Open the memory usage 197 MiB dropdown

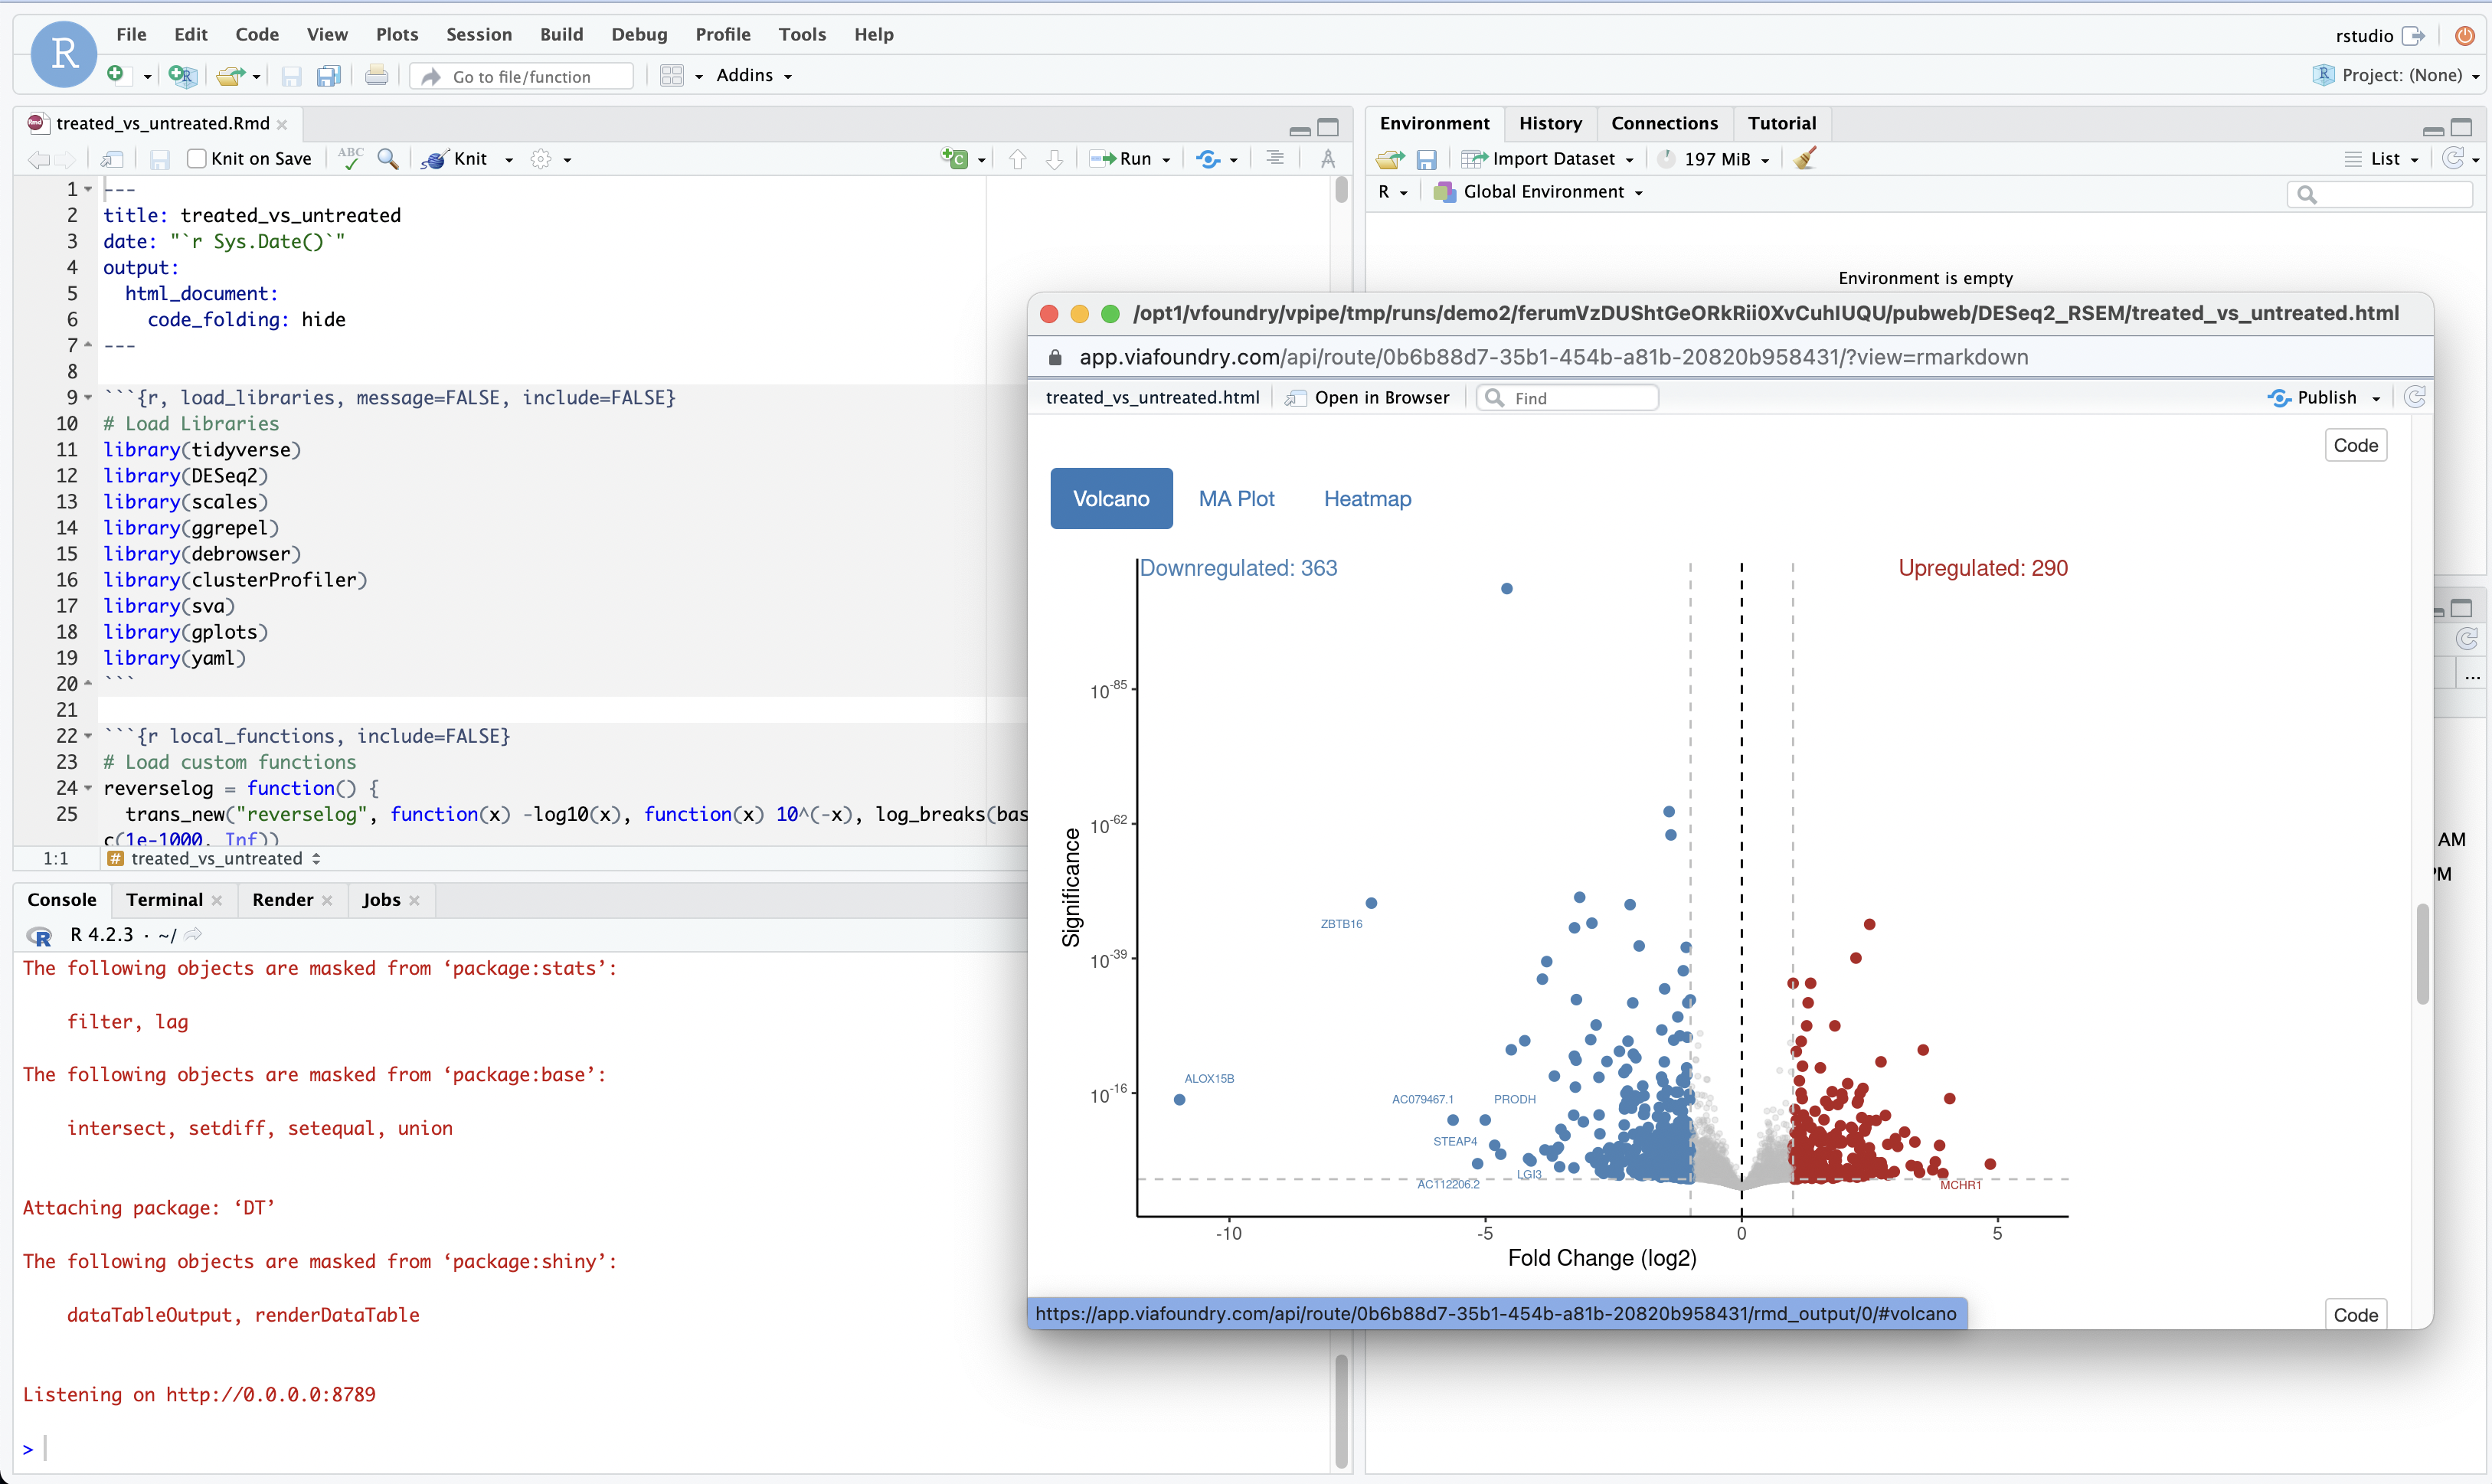[1715, 159]
